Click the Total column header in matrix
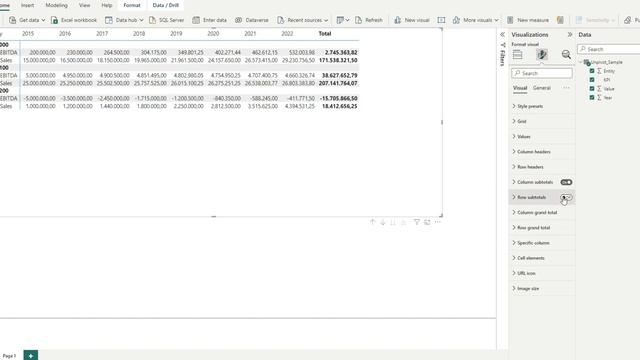 tap(324, 34)
